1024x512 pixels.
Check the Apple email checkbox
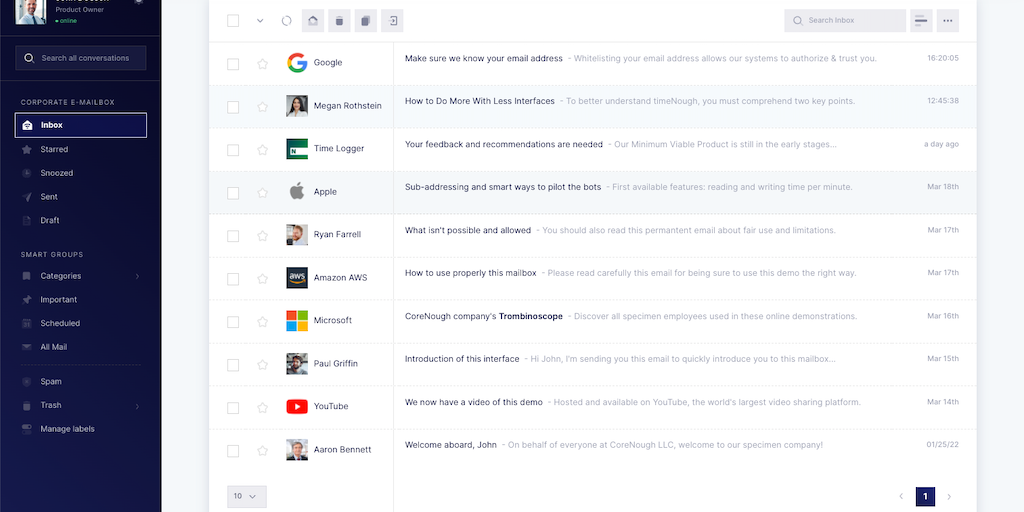pyautogui.click(x=233, y=193)
